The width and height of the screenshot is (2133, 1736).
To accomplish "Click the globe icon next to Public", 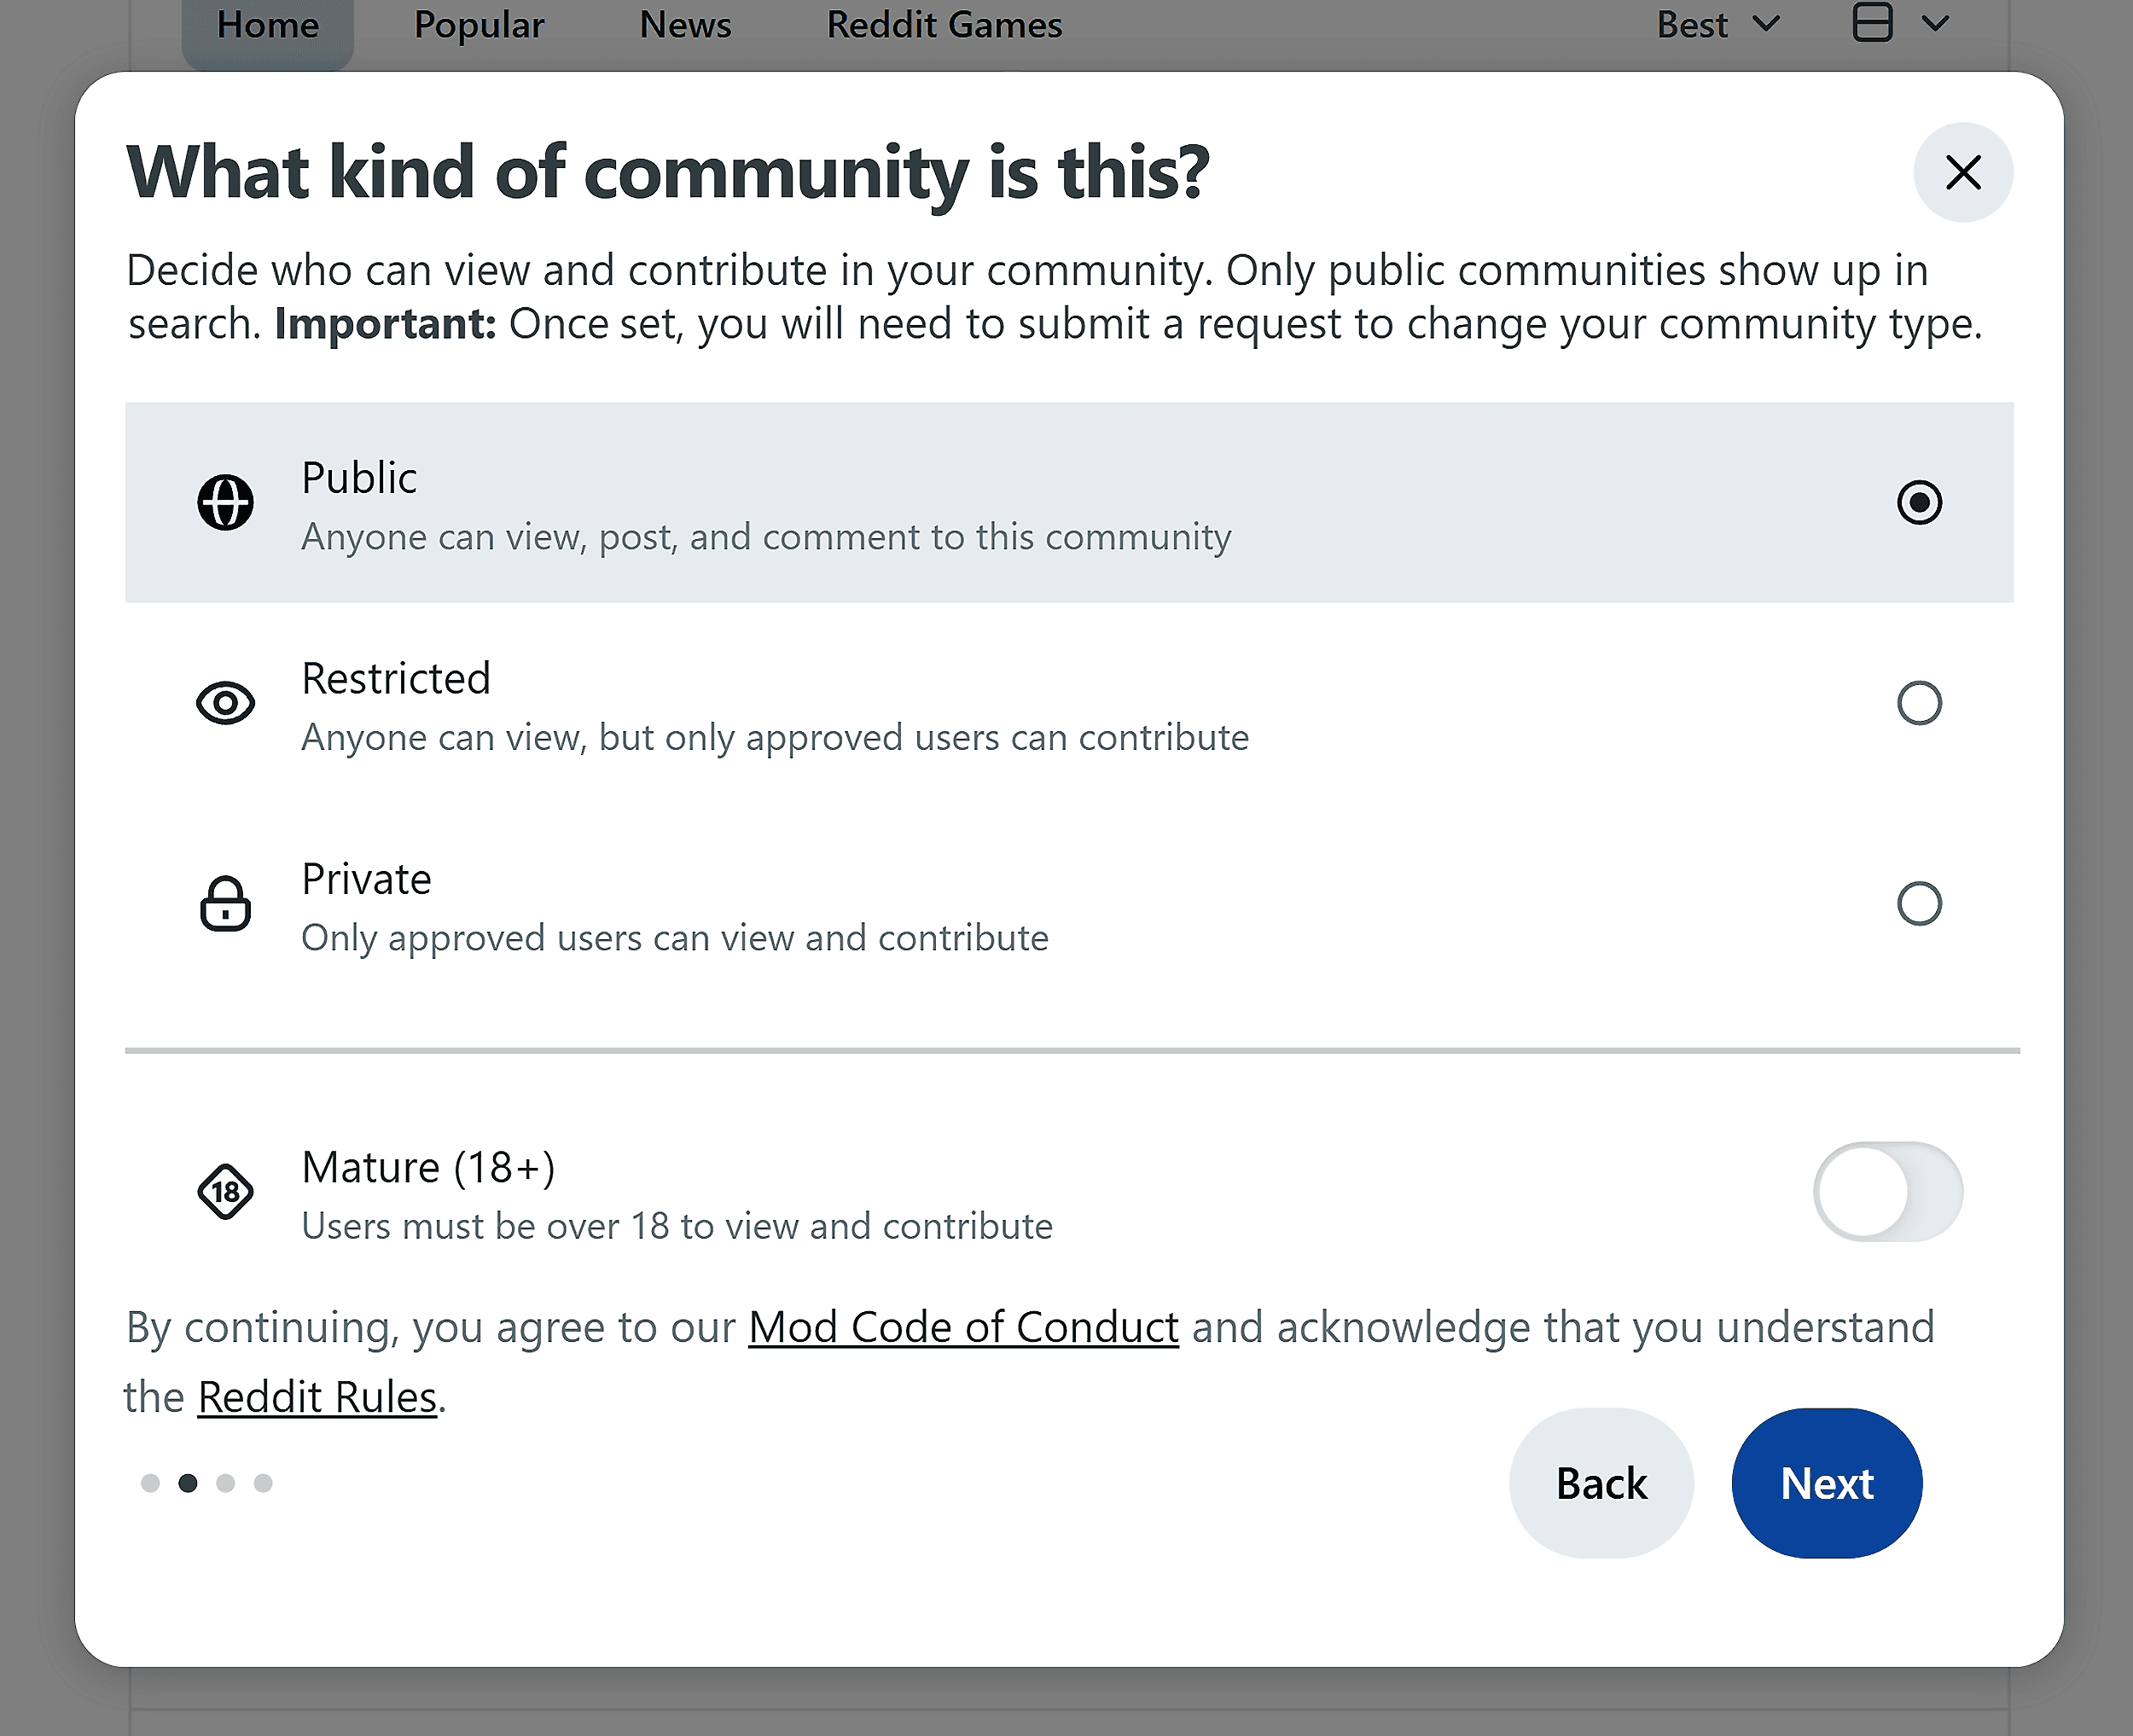I will click(x=226, y=503).
